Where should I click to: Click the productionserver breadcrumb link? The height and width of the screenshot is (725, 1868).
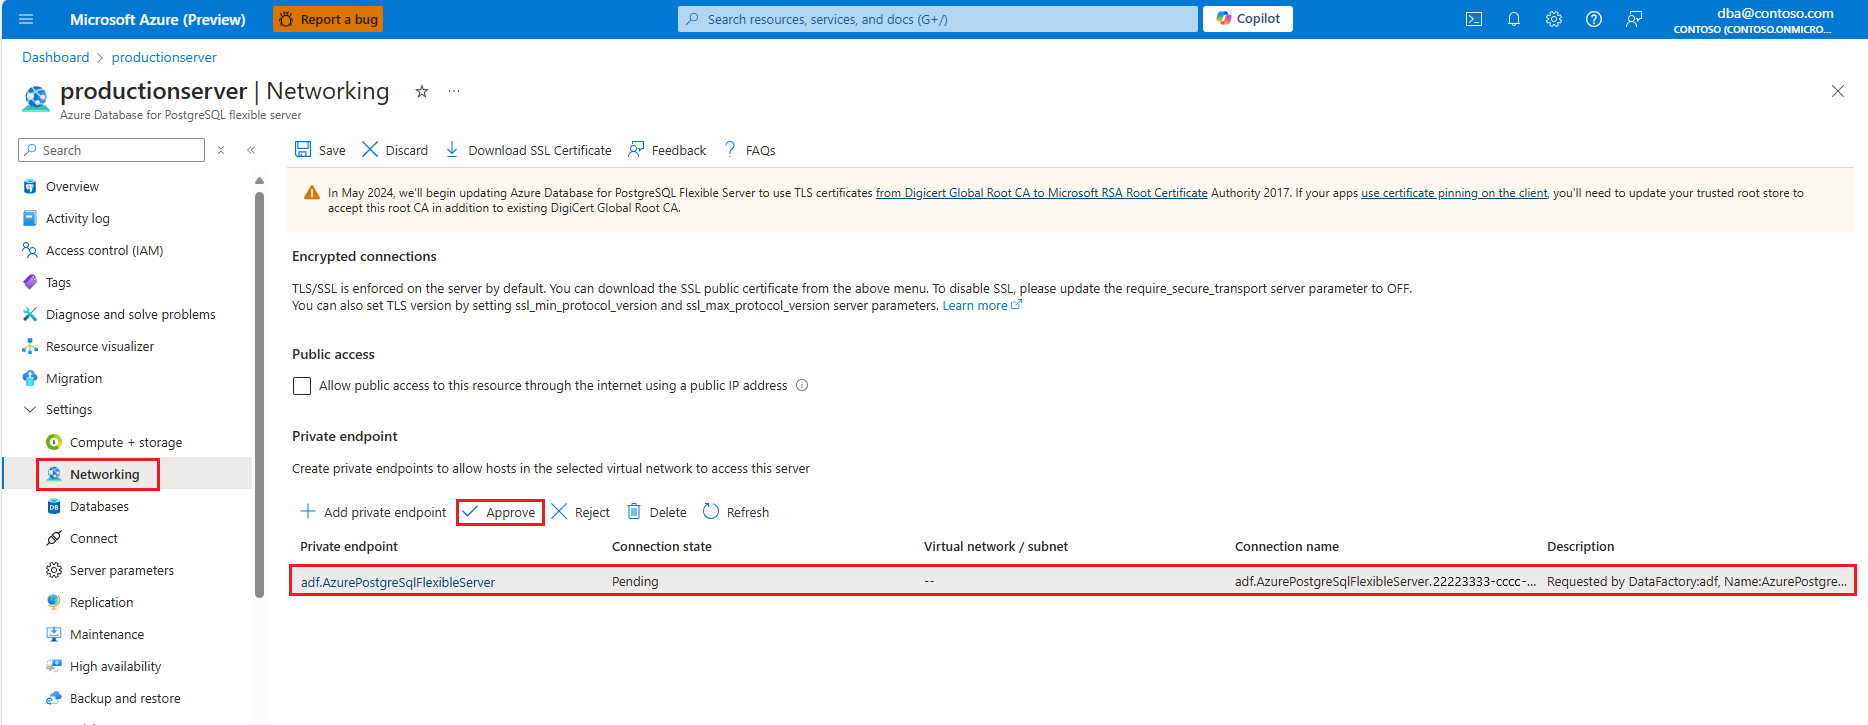tap(164, 57)
